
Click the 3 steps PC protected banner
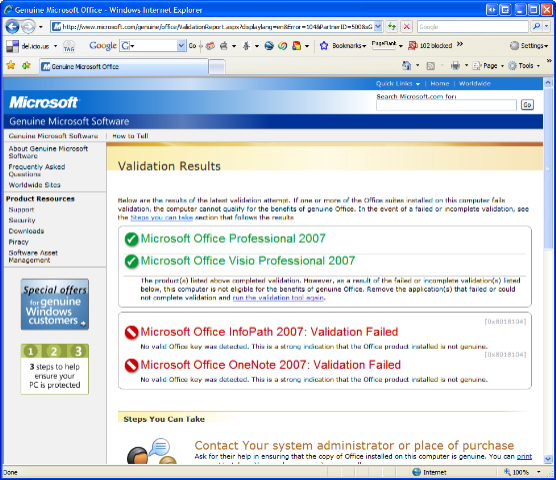pyautogui.click(x=55, y=369)
